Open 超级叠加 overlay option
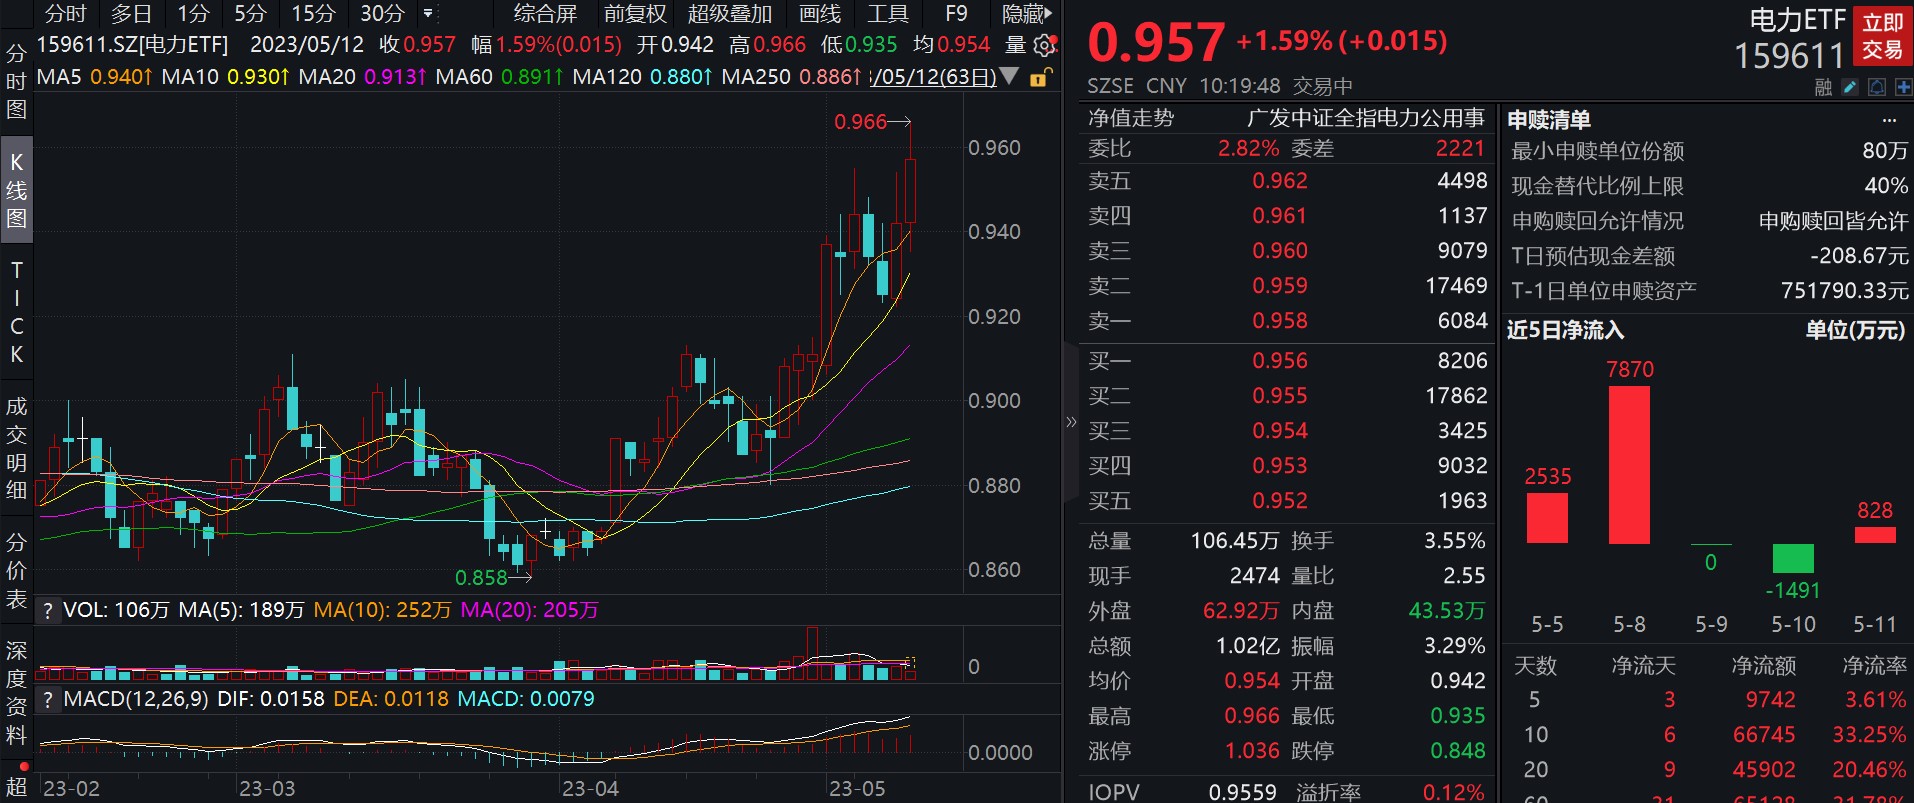The height and width of the screenshot is (803, 1914). tap(730, 14)
